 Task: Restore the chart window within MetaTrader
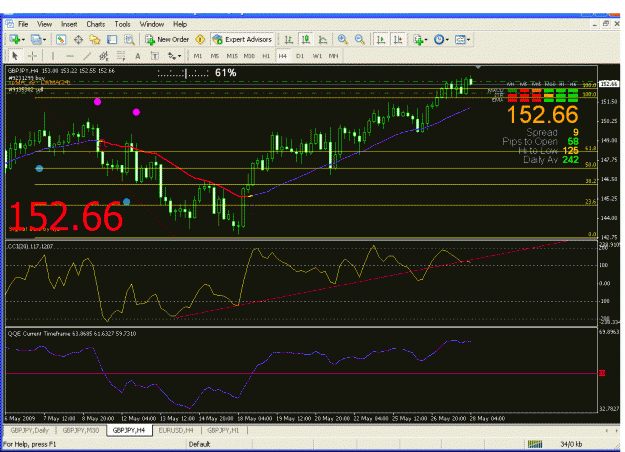[605, 24]
